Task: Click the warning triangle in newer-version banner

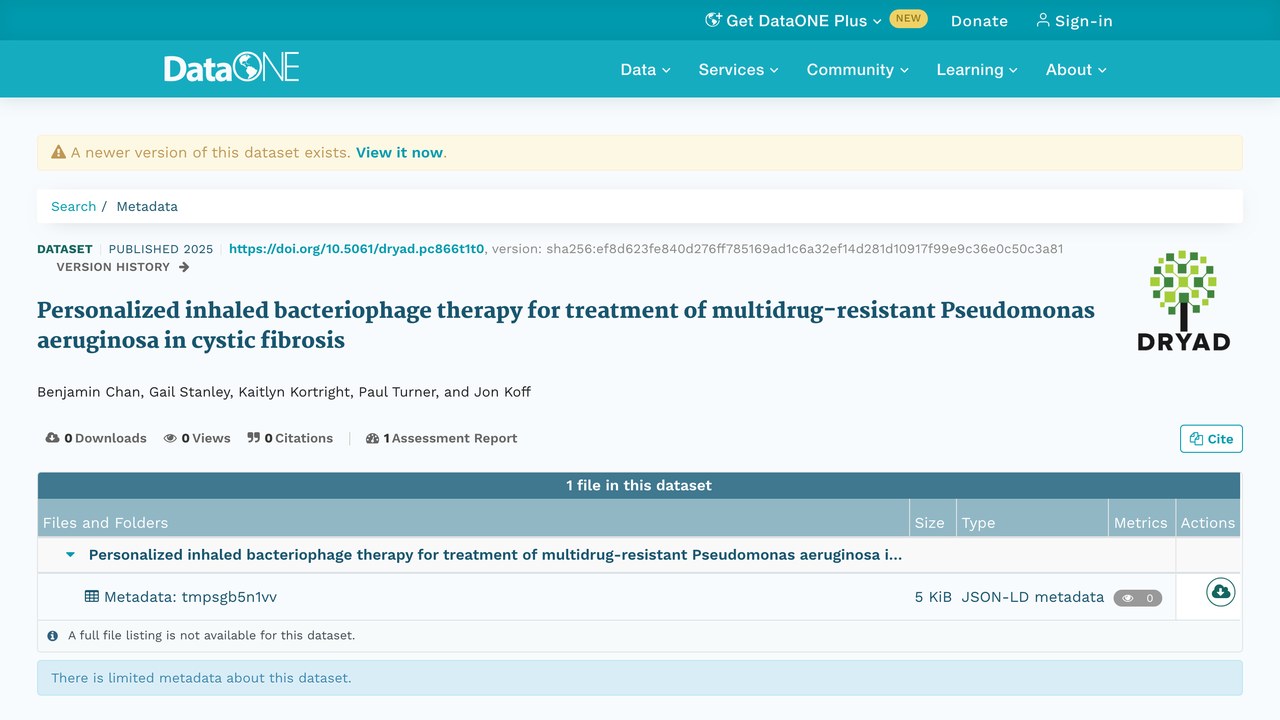Action: click(x=59, y=153)
